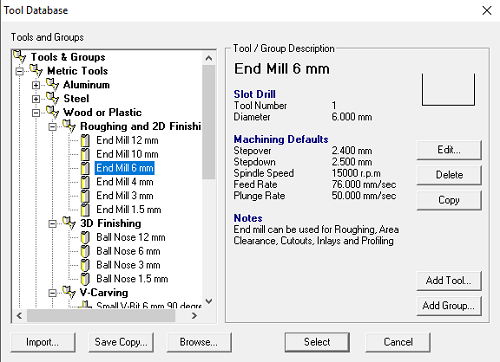Click the tree's horizontal scrollbar left arrow
The image size is (500, 362).
(x=19, y=315)
